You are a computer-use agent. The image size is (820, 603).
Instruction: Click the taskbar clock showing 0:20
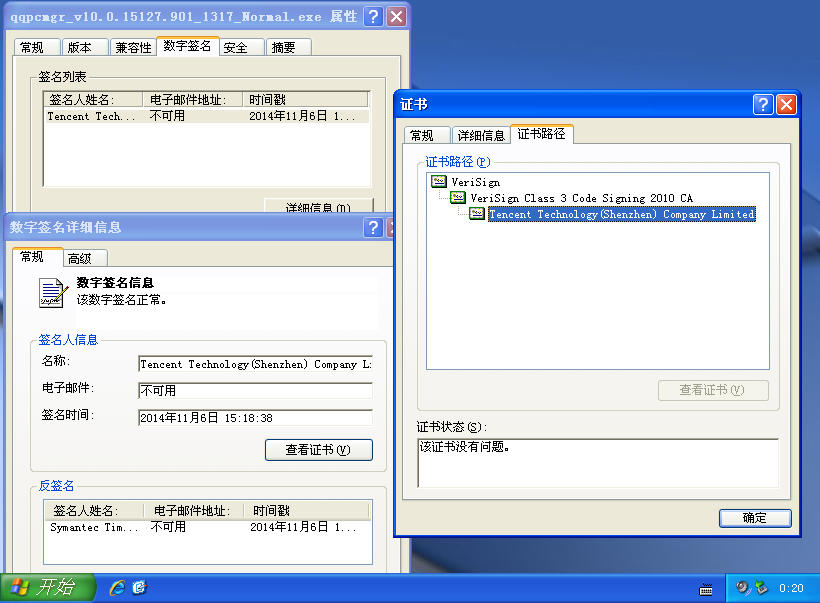point(791,588)
